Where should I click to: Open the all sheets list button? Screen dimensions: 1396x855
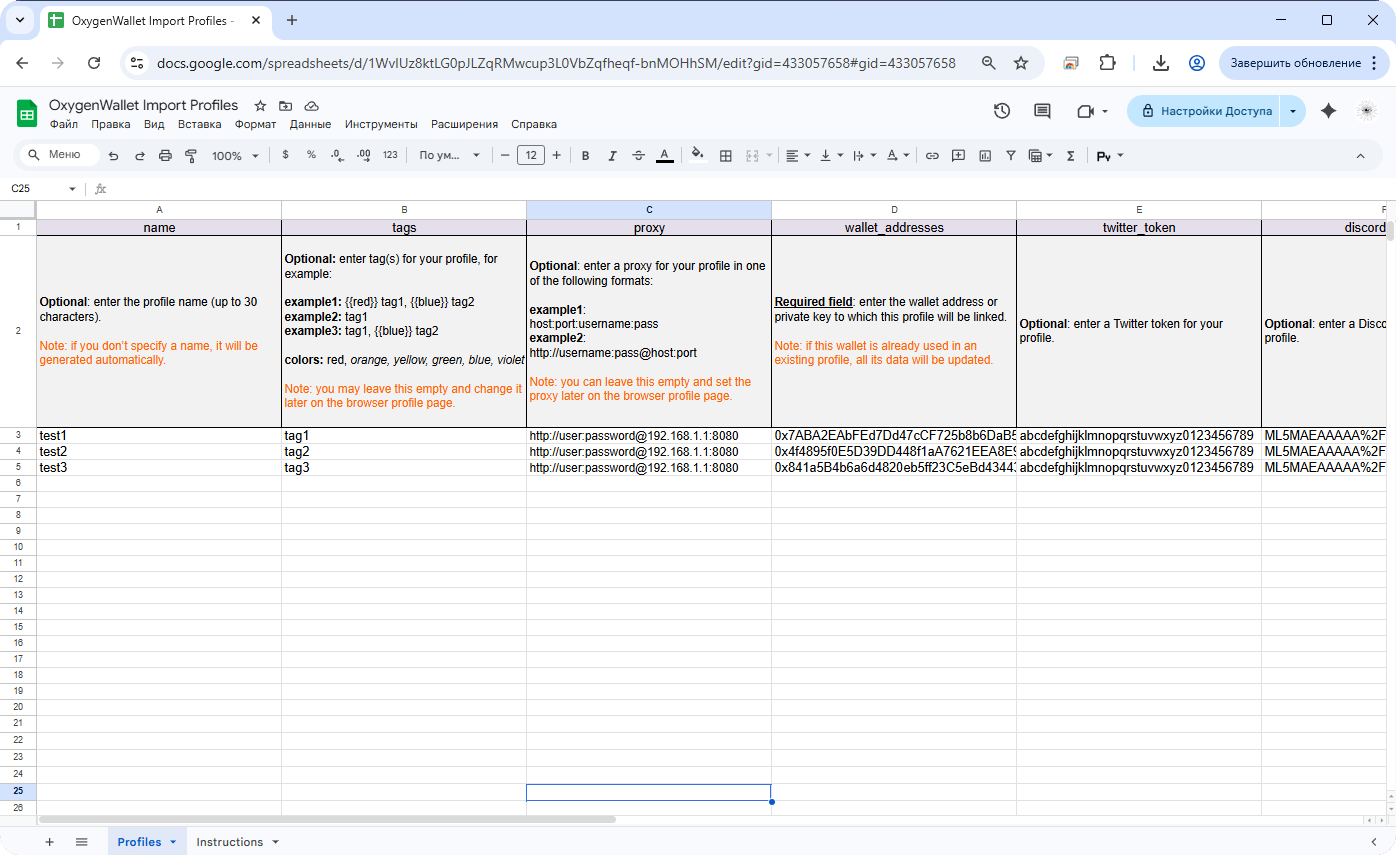point(82,842)
